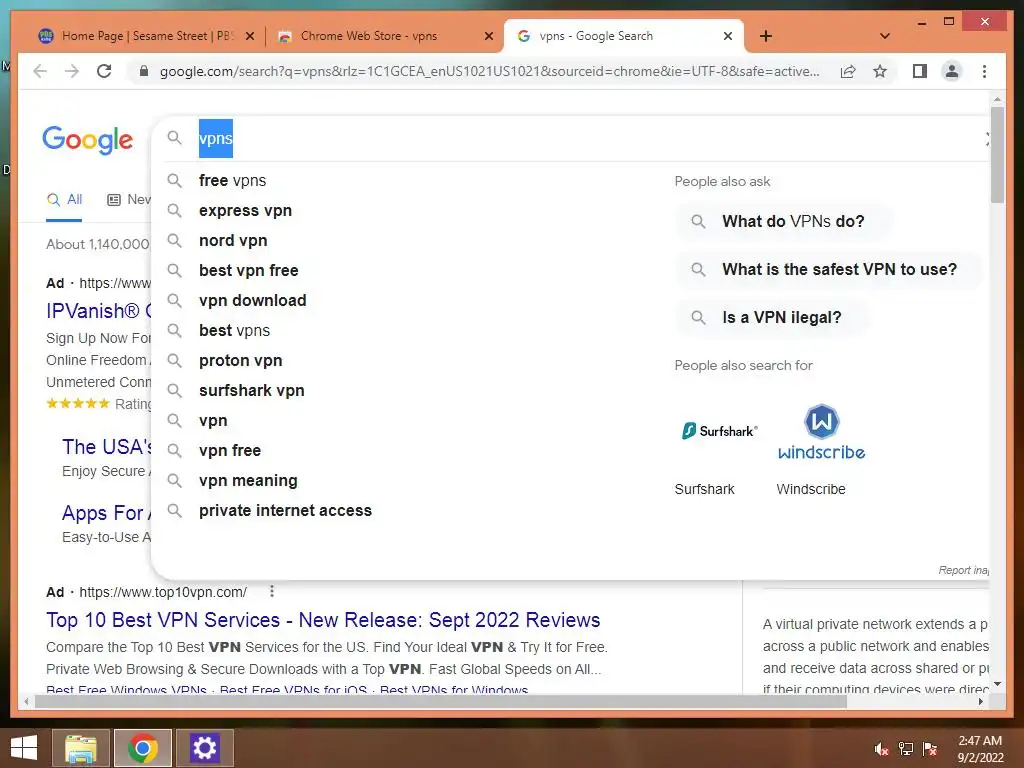This screenshot has height=768, width=1024.
Task: Click the magnifier icon beside 'free vpns'
Action: click(x=174, y=180)
